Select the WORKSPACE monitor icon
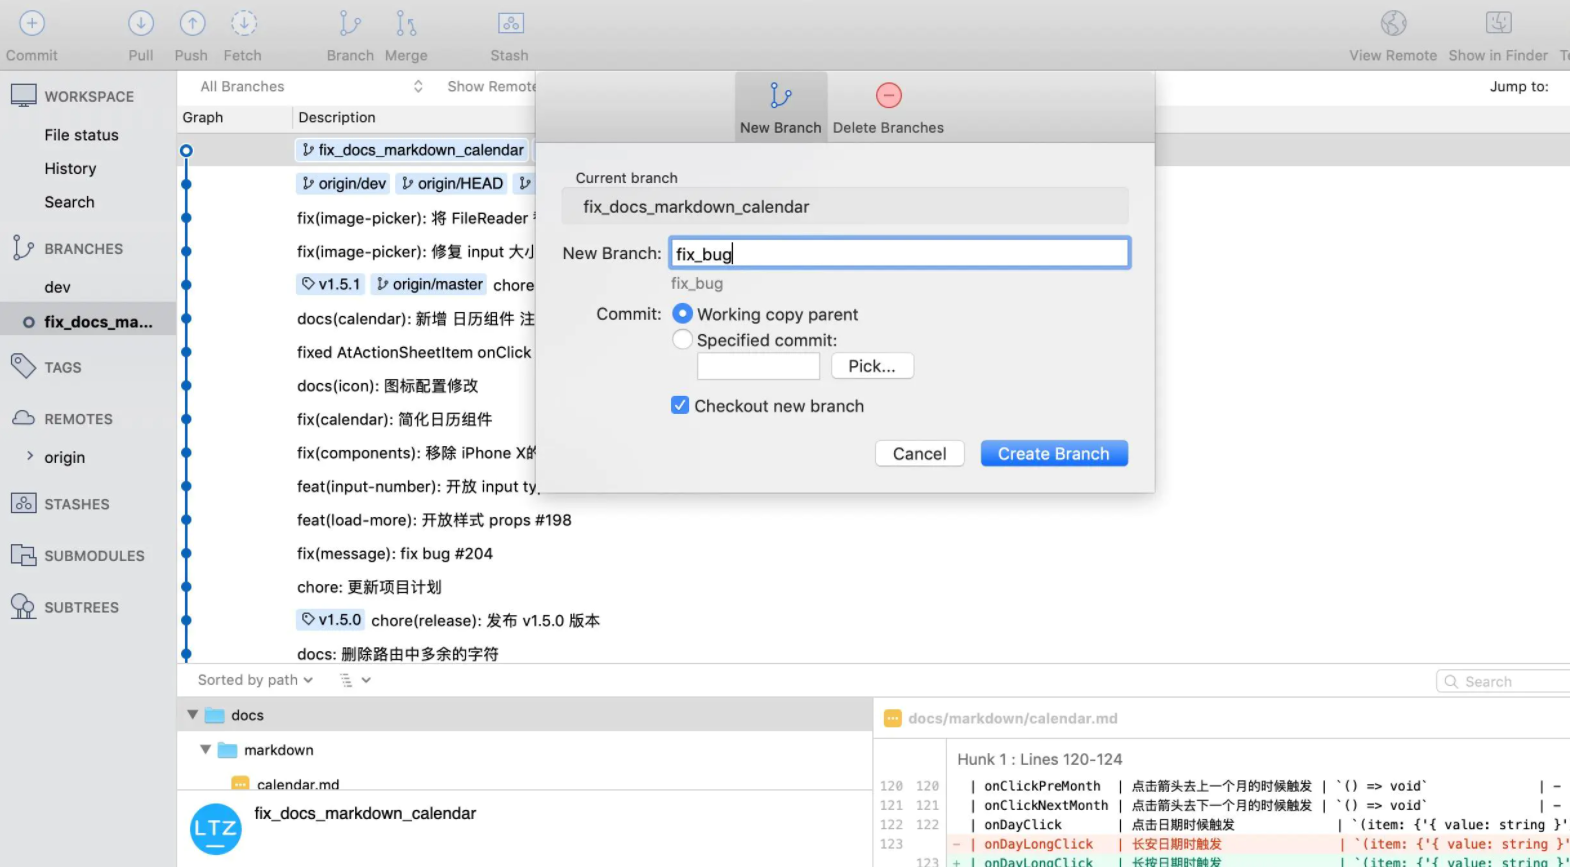Screen dimensions: 1570x867 [x=24, y=96]
